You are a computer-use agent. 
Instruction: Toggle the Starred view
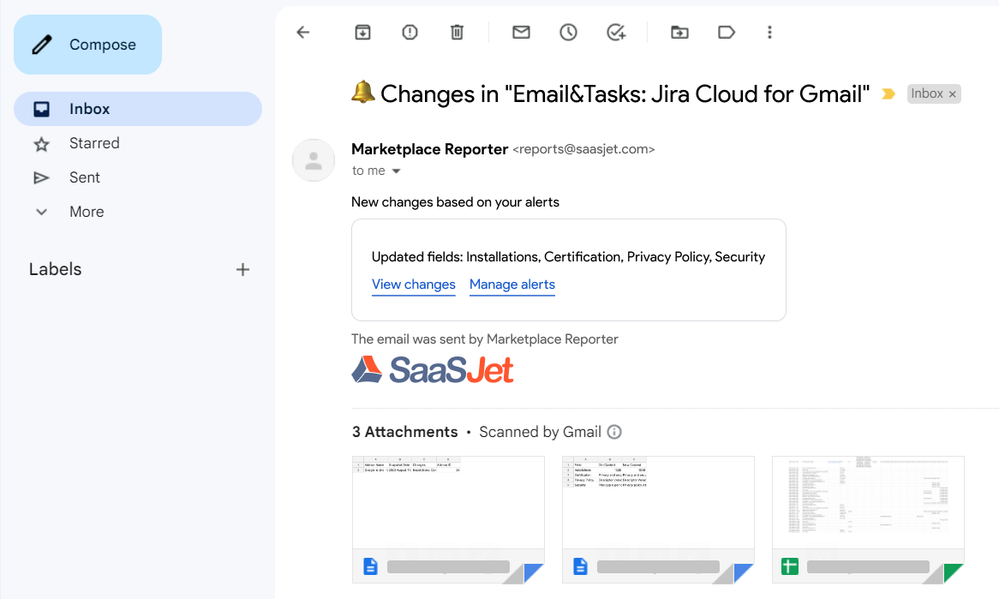pos(94,143)
